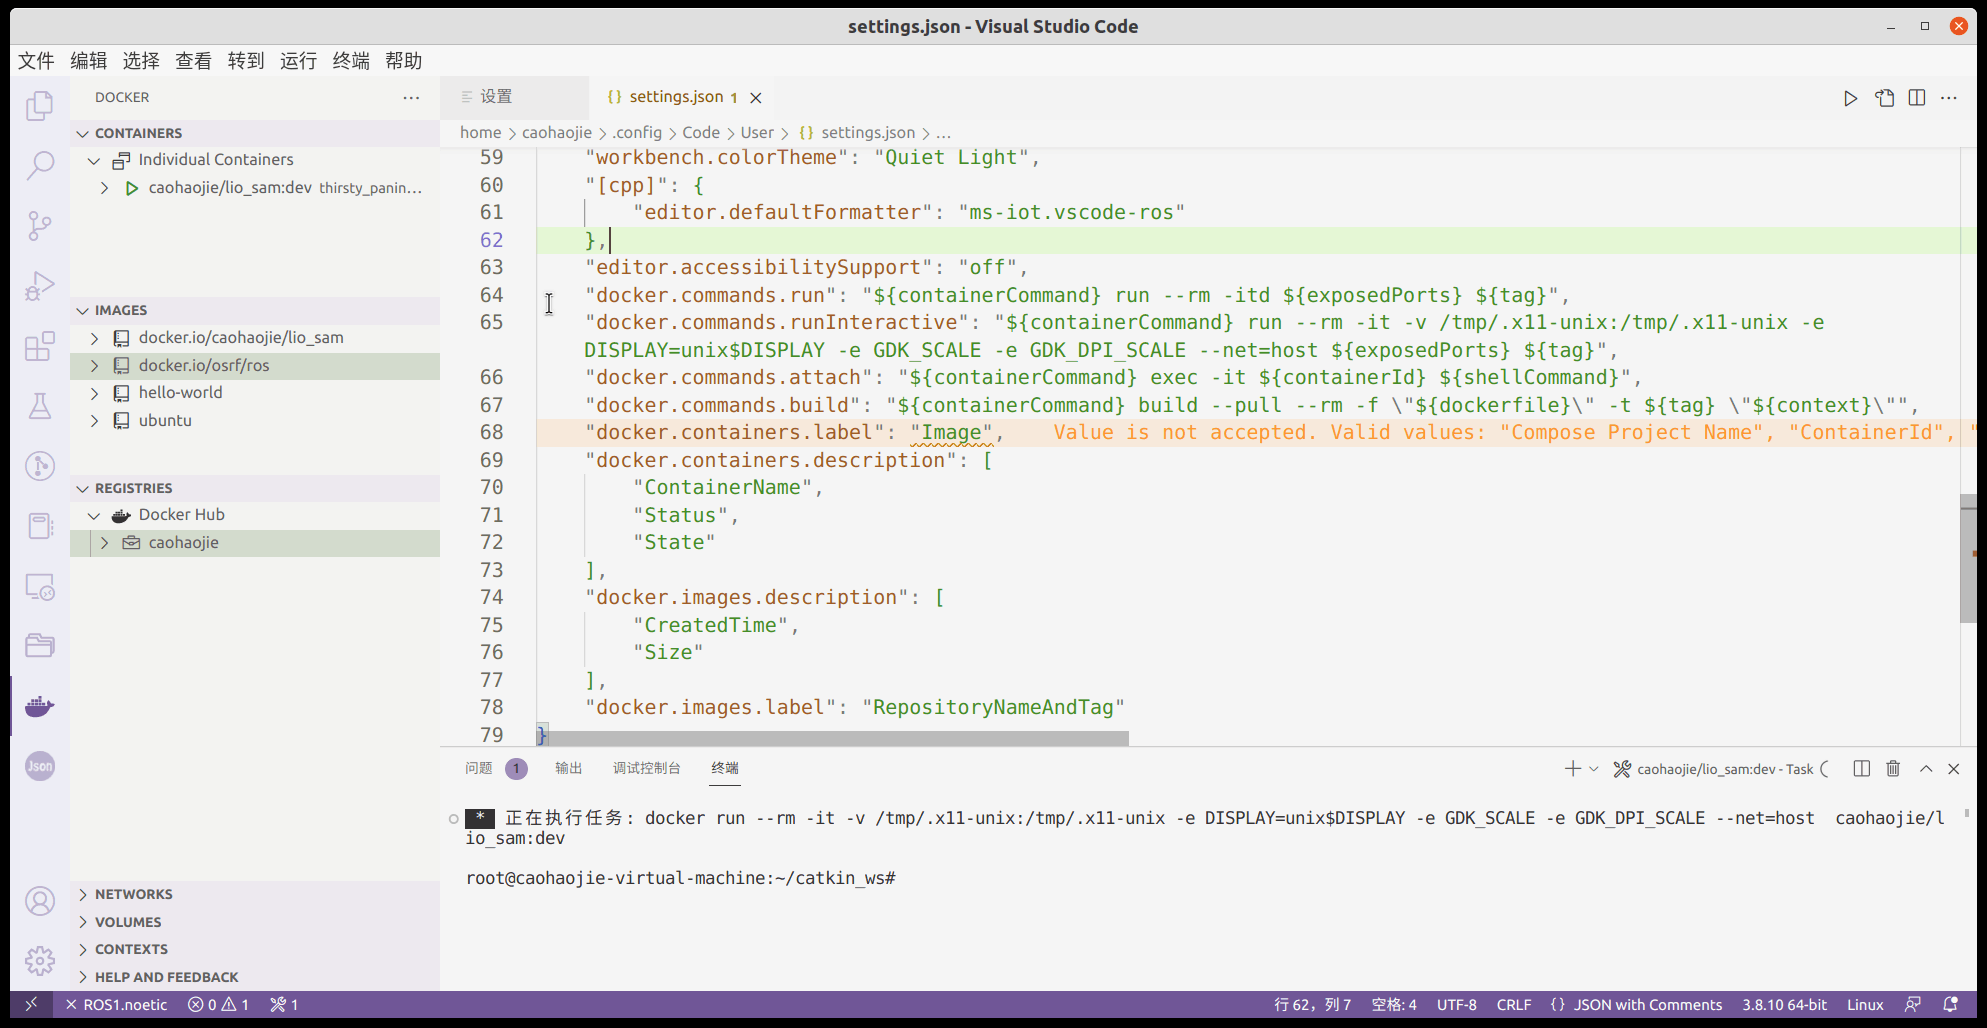
Task: Change encoding via UTF-8
Action: pyautogui.click(x=1456, y=1004)
